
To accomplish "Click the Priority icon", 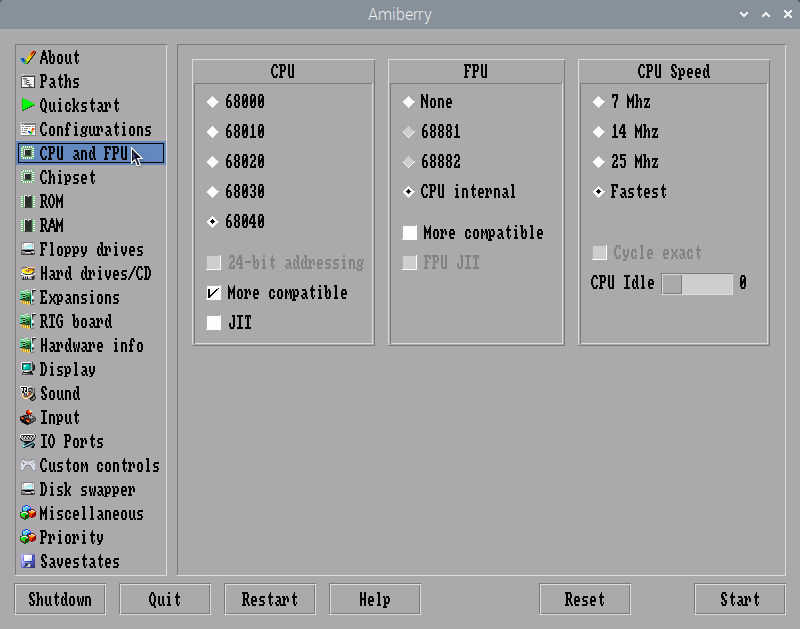I will 28,537.
